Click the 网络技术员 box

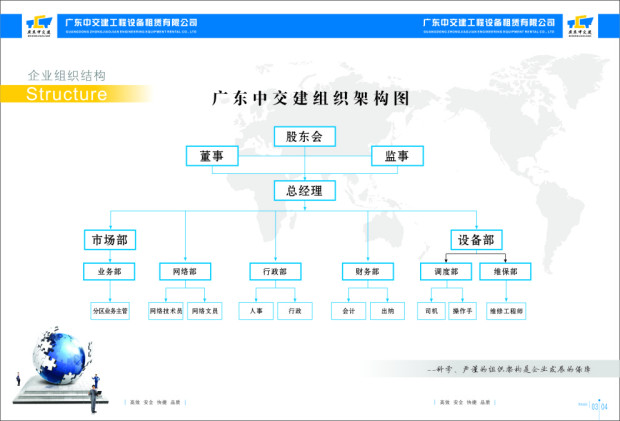[166, 311]
